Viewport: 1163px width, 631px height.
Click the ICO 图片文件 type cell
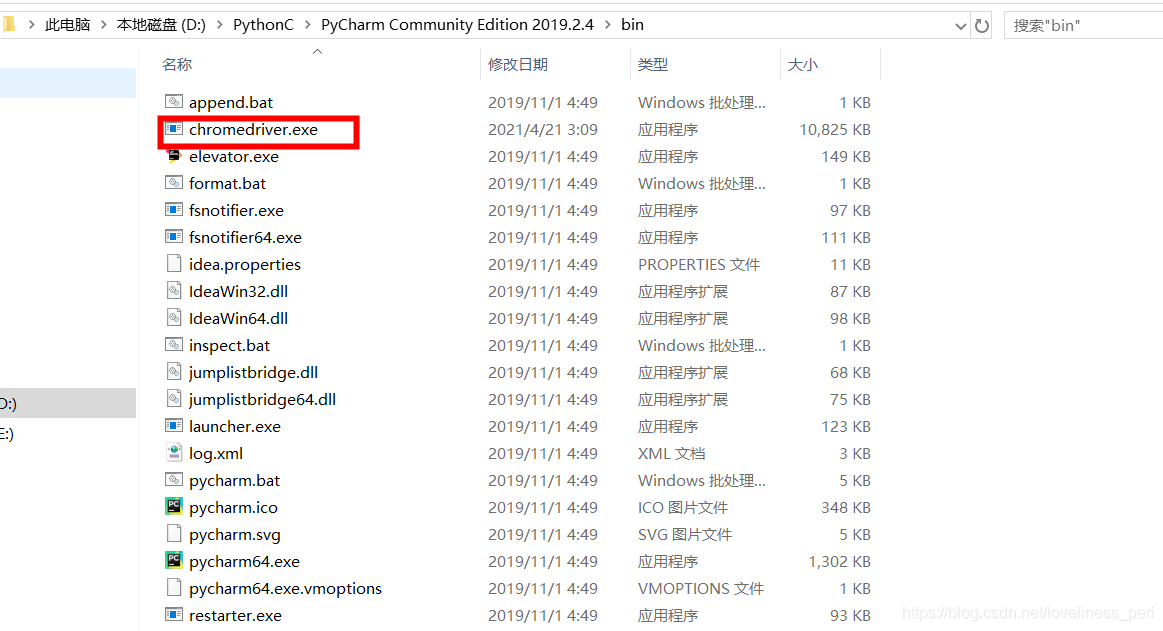click(x=682, y=507)
